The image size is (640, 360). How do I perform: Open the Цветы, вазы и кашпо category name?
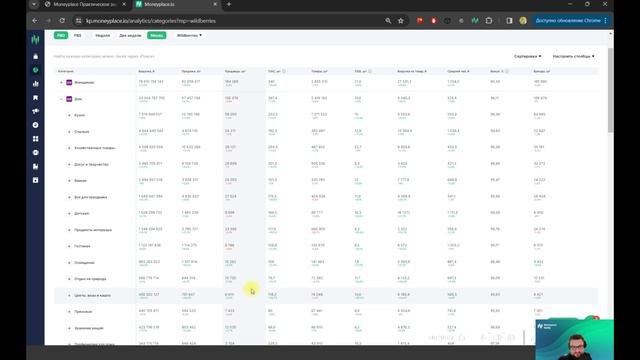click(92, 295)
